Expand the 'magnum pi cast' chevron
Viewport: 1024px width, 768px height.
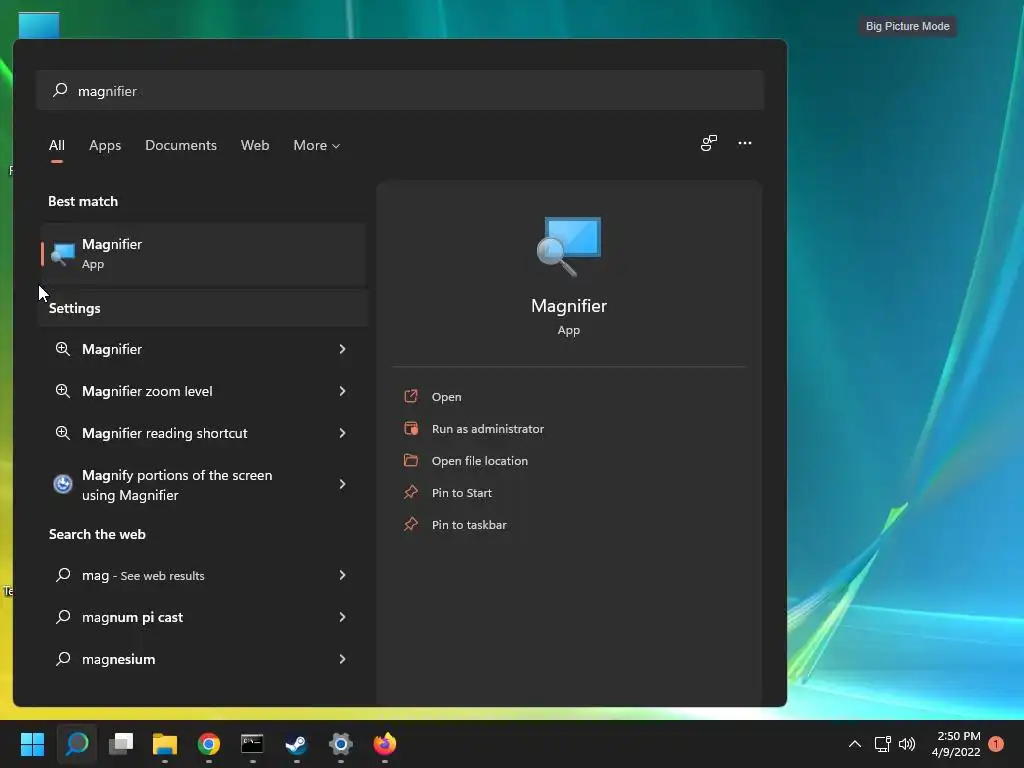coord(342,617)
